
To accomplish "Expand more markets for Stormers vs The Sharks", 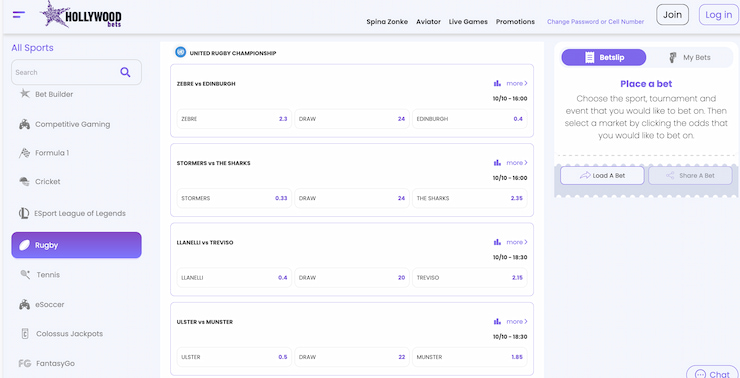I will pyautogui.click(x=517, y=162).
